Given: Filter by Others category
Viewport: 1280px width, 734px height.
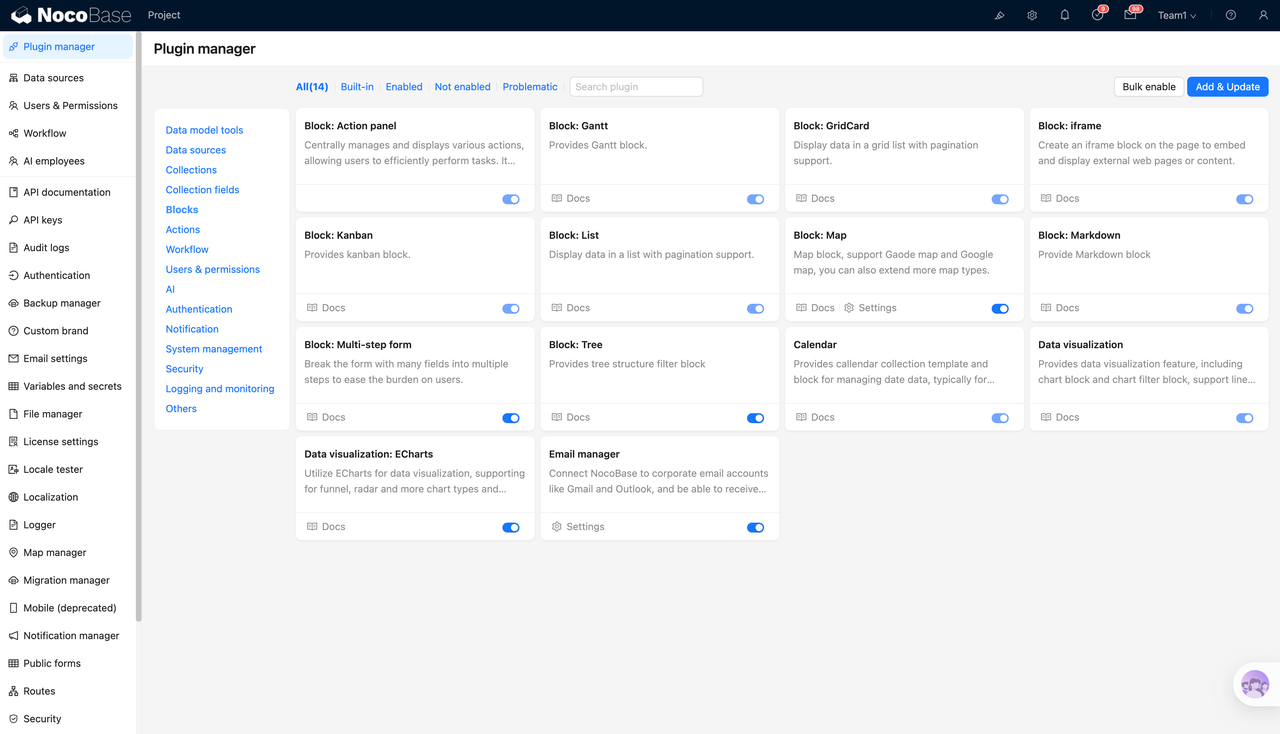Looking at the screenshot, I should 181,409.
